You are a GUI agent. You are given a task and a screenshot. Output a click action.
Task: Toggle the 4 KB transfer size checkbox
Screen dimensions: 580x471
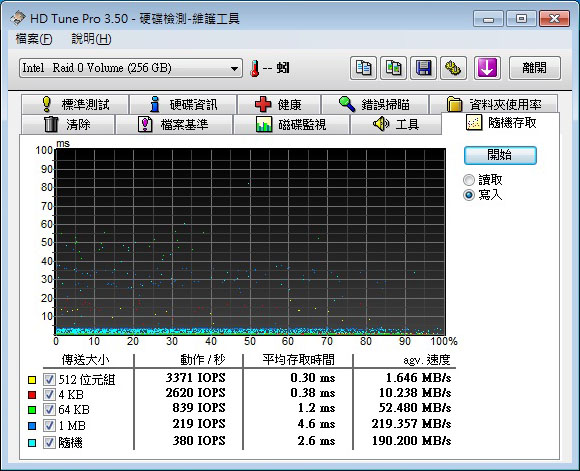pyautogui.click(x=49, y=394)
